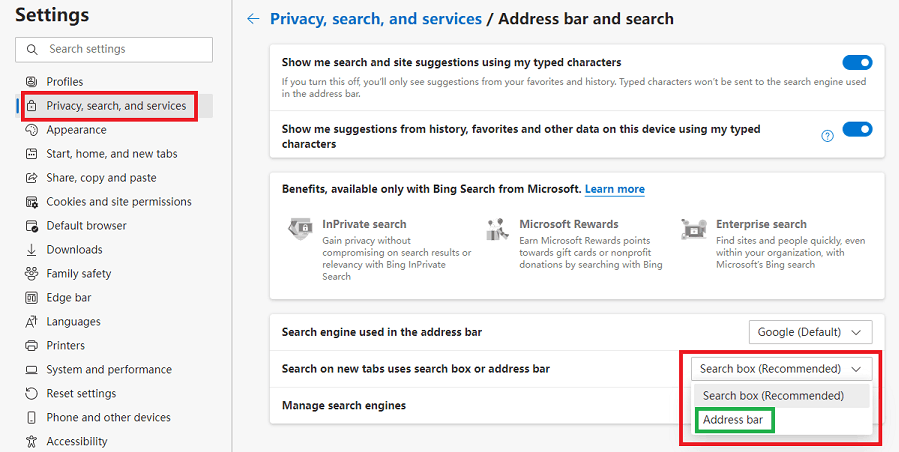Screen dimensions: 899x452
Task: Collapse the Search box (Recommended) dropdown
Action: click(780, 369)
